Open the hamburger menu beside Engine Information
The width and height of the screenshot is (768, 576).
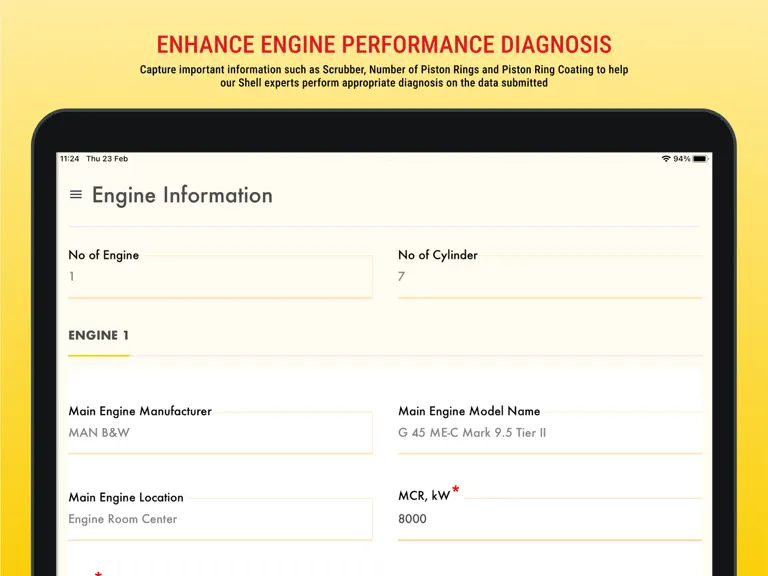click(76, 194)
